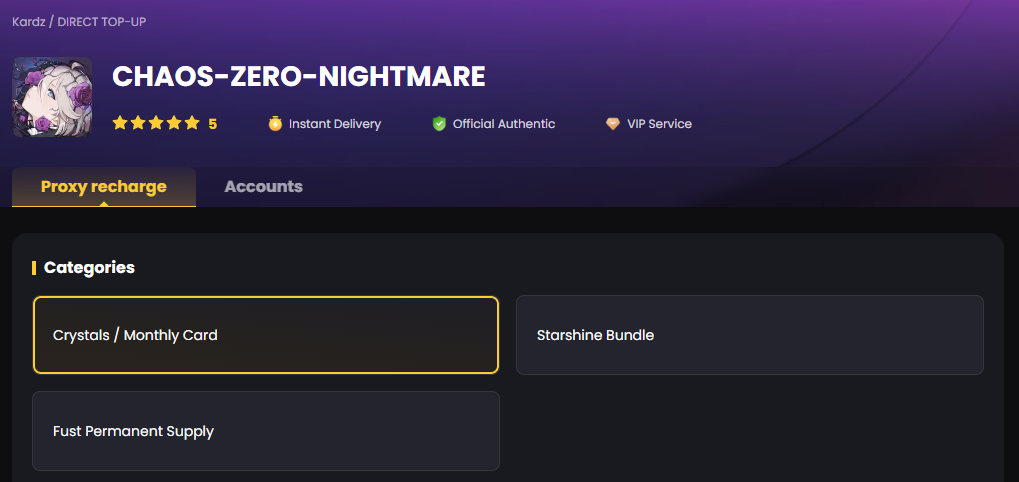Go to Kardz in the breadcrumb

pyautogui.click(x=28, y=22)
